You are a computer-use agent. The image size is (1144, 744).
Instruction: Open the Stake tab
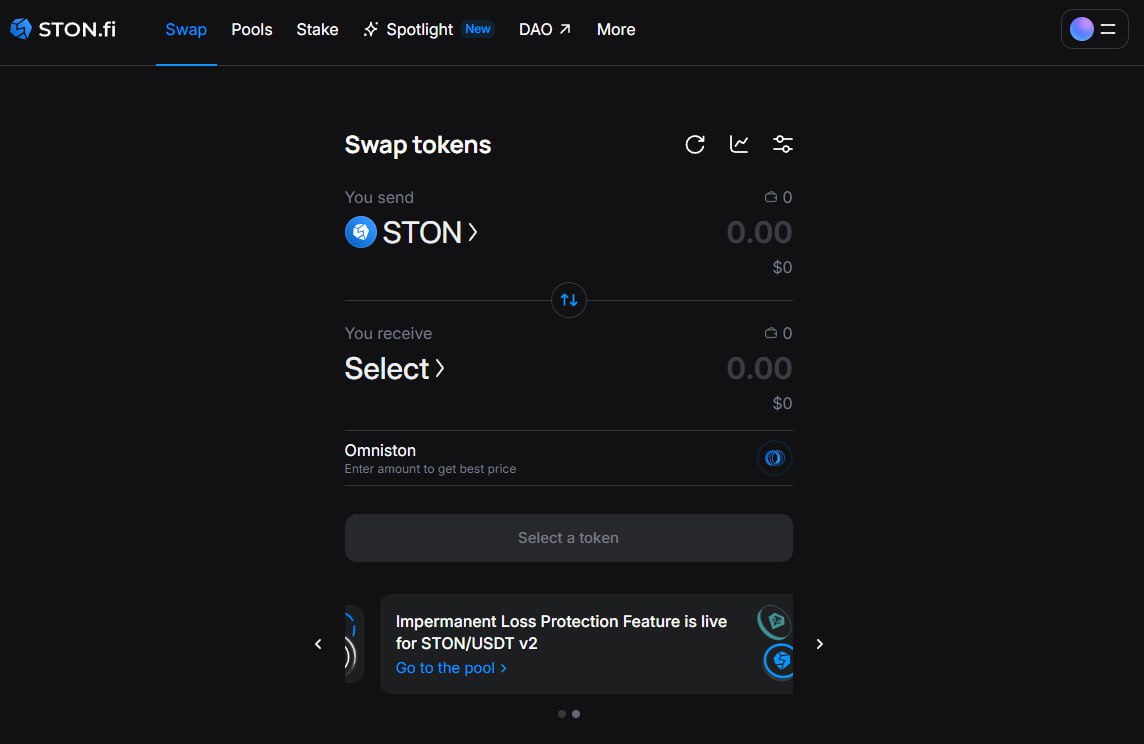[317, 29]
